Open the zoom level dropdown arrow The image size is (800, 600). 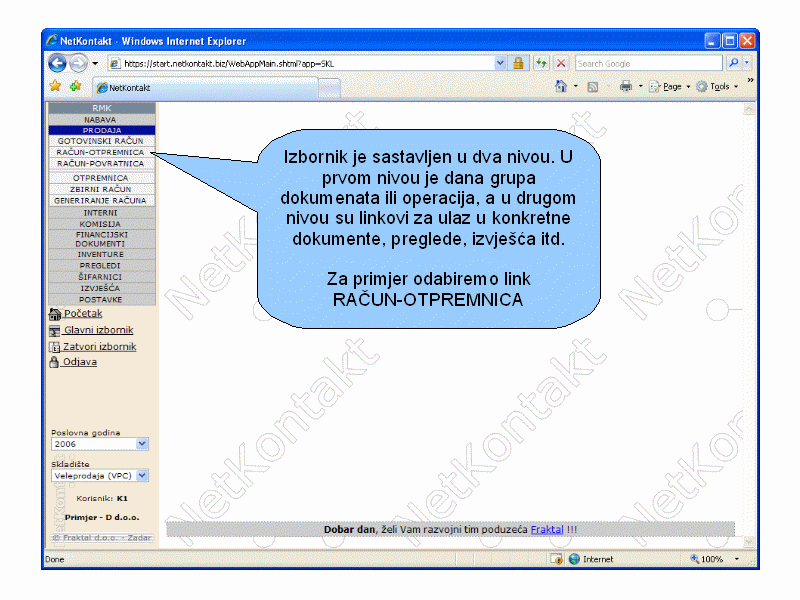[737, 559]
